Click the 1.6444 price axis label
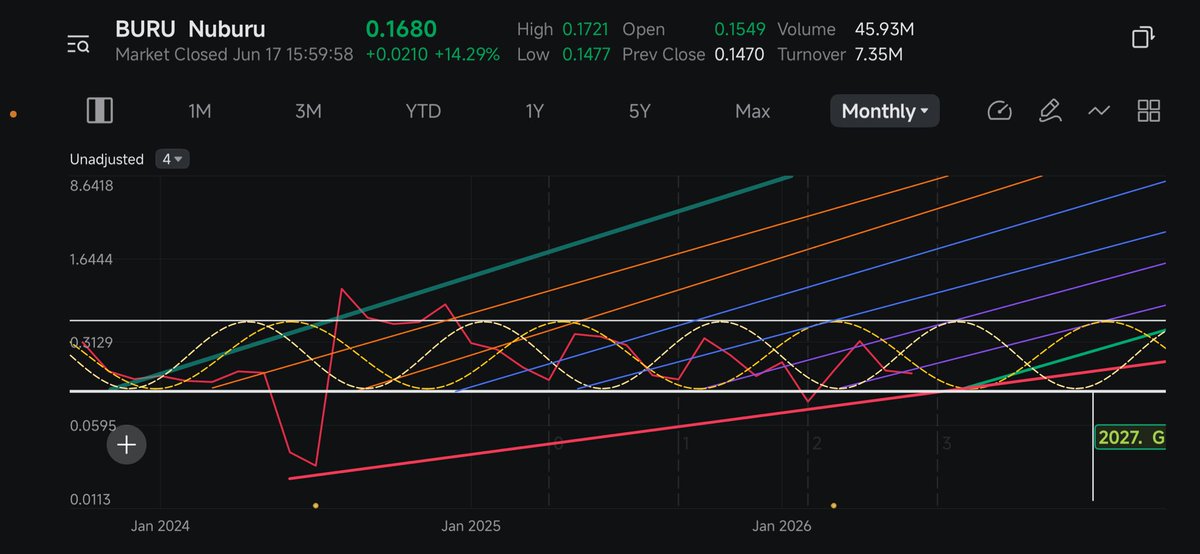The width and height of the screenshot is (1200, 554). (x=91, y=260)
